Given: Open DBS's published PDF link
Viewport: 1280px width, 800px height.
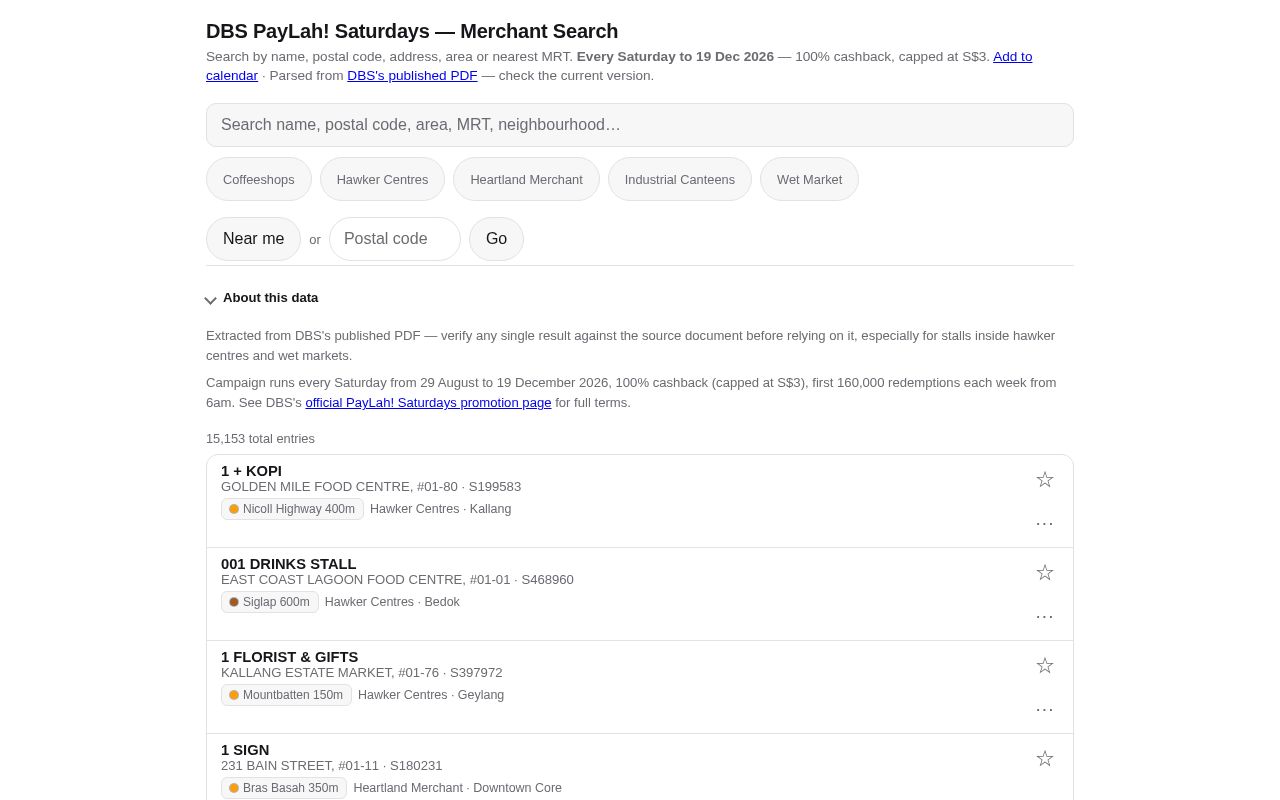Looking at the screenshot, I should pos(412,76).
